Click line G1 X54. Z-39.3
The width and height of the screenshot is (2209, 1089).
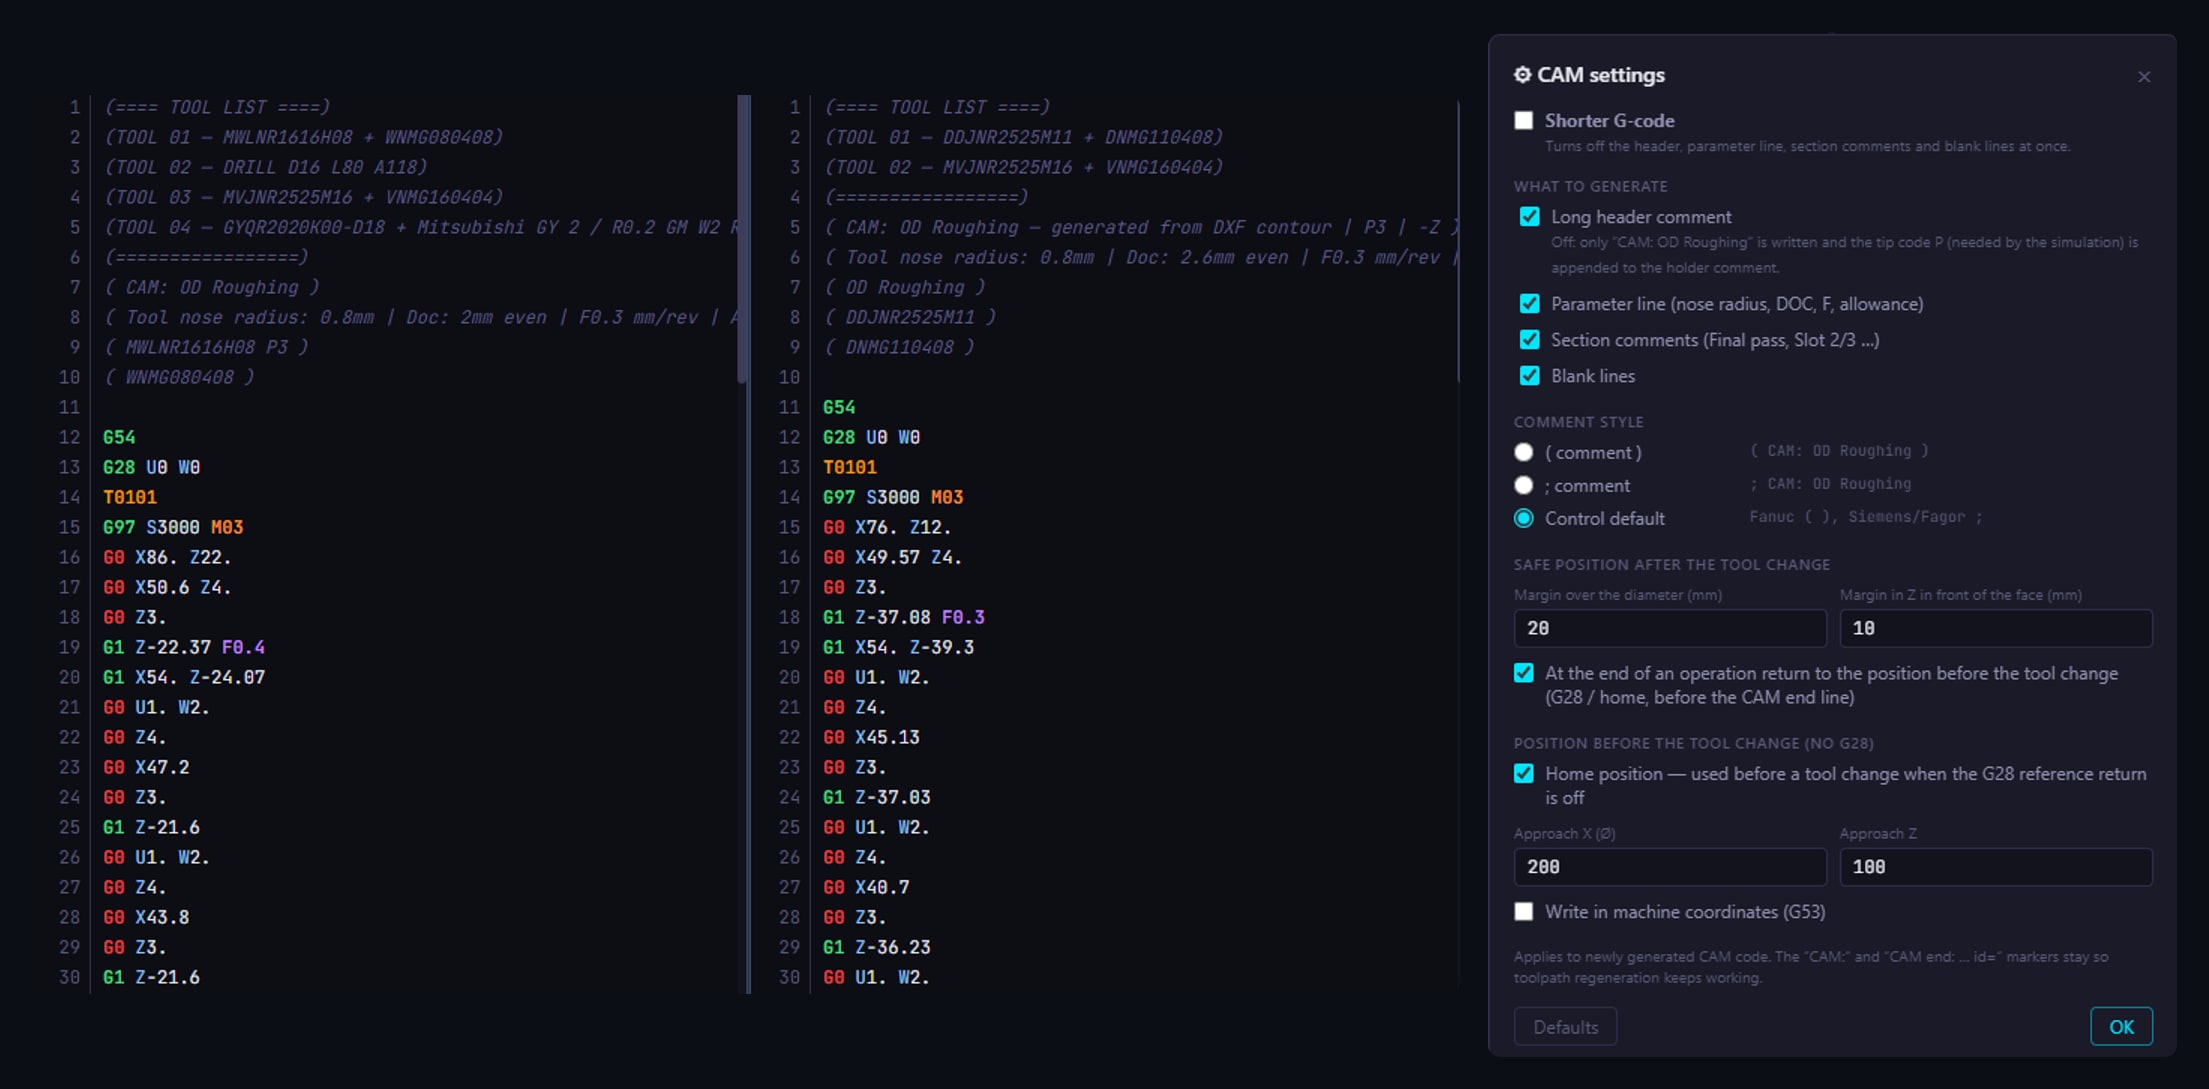[x=898, y=647]
